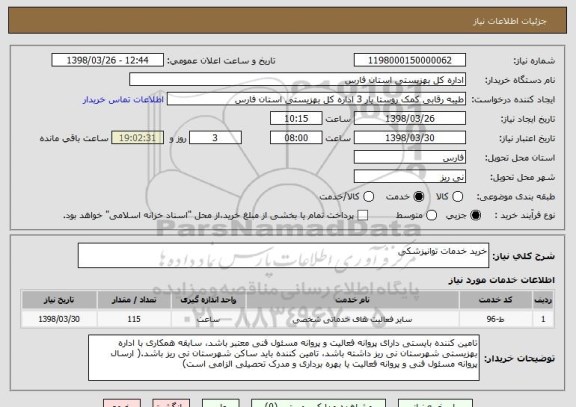Choose the جزیی purchase type radio
Viewport: 576px width, 407px height.
click(475, 215)
